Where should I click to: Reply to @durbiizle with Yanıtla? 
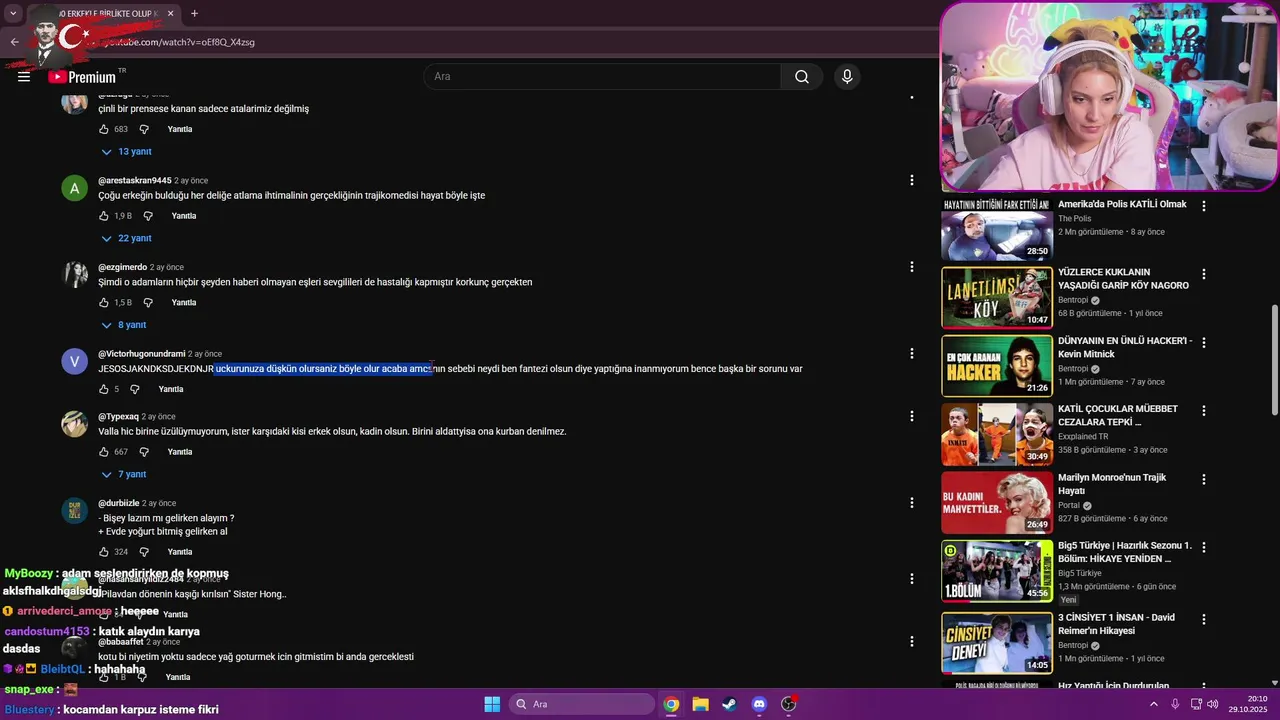180,552
